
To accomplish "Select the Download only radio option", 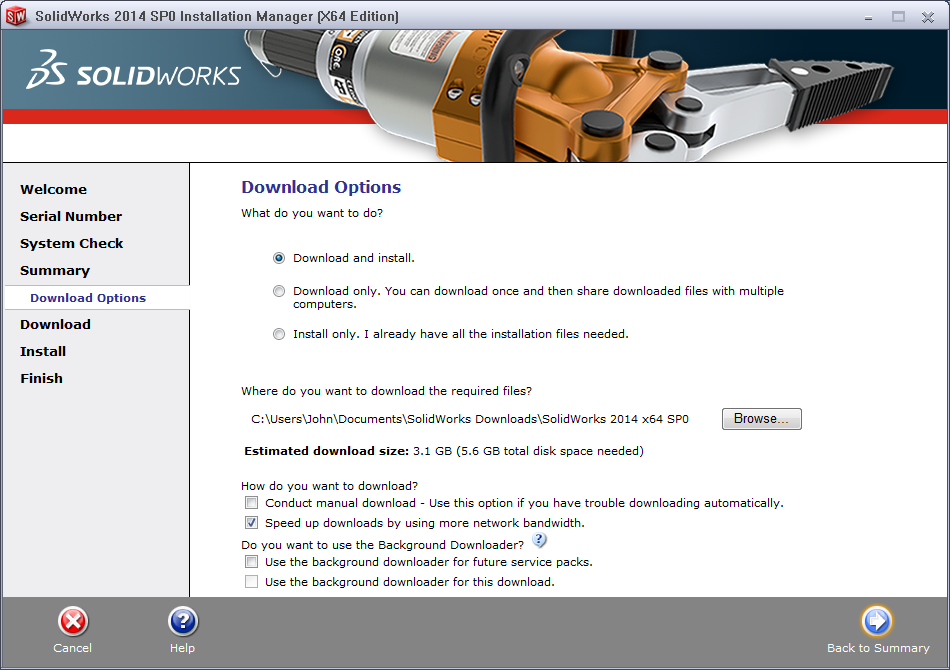I will (x=279, y=291).
